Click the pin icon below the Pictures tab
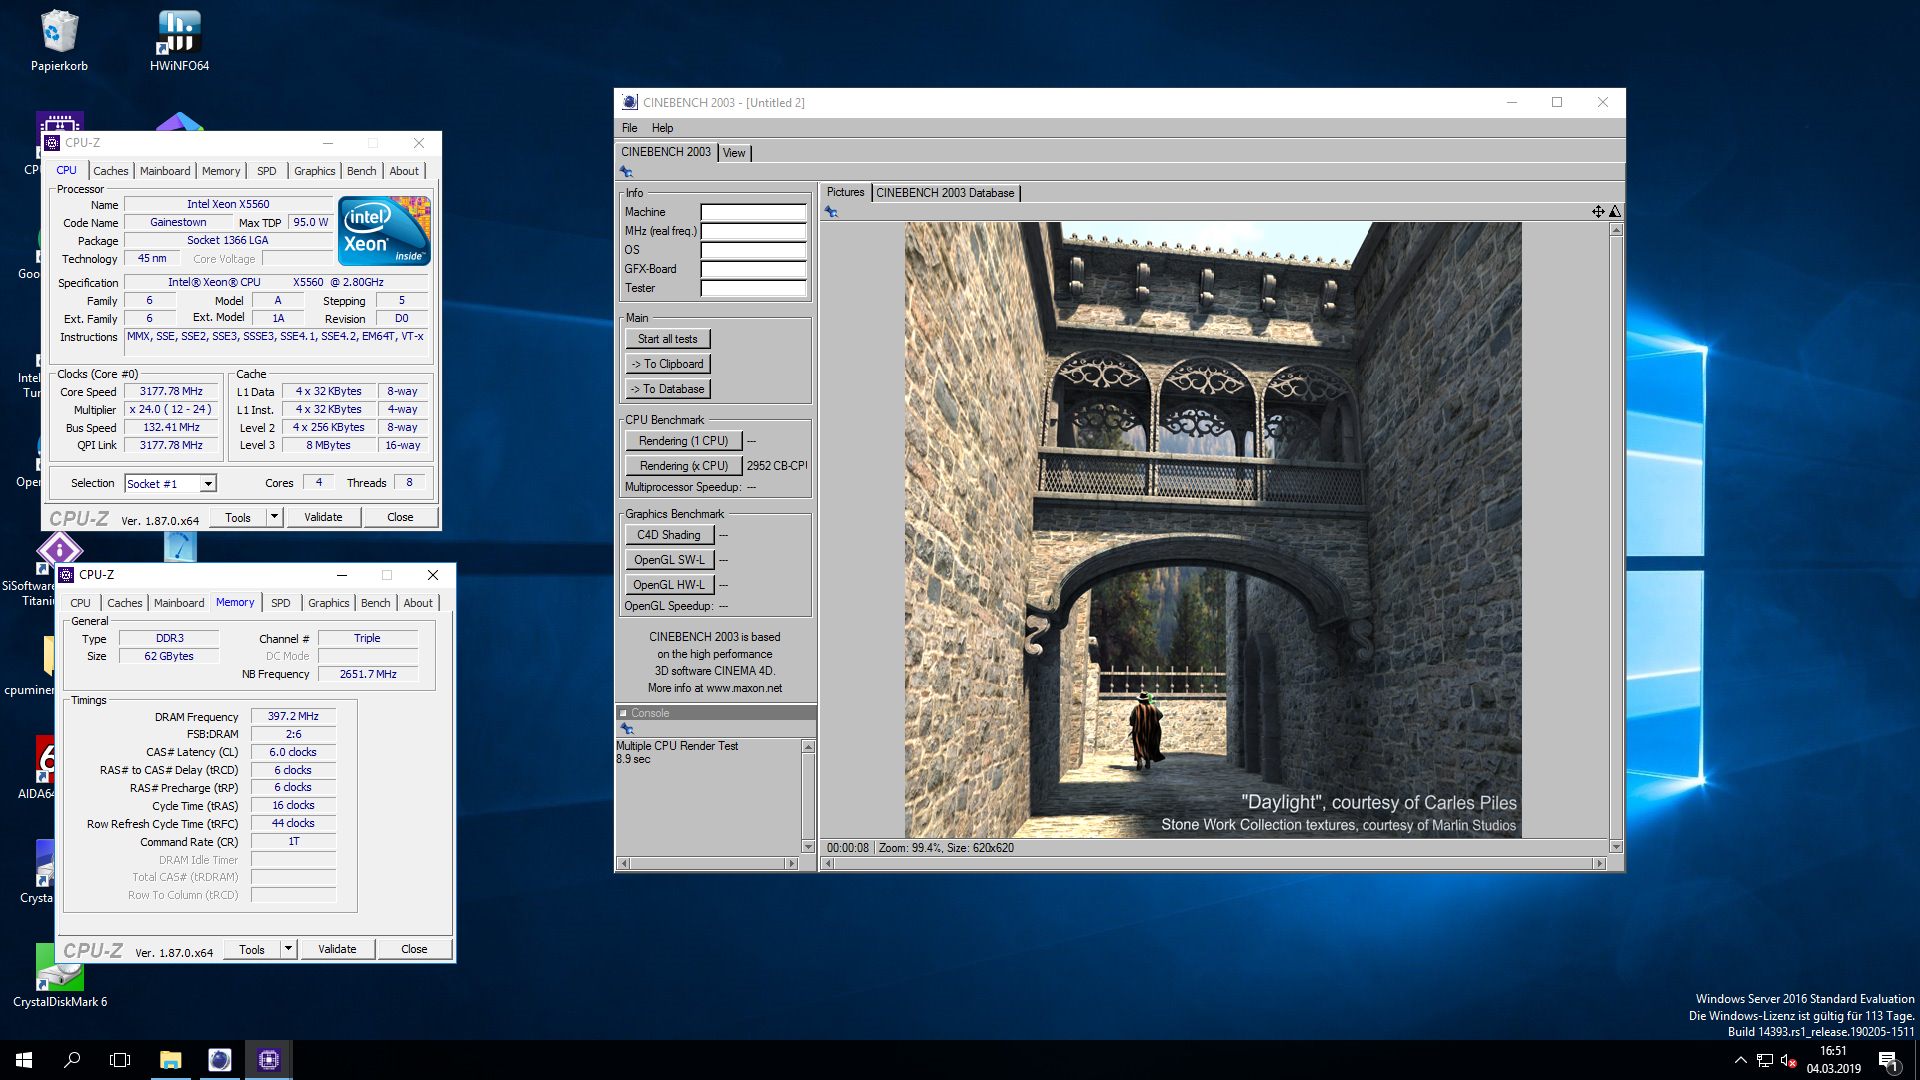The height and width of the screenshot is (1080, 1920). pyautogui.click(x=831, y=211)
